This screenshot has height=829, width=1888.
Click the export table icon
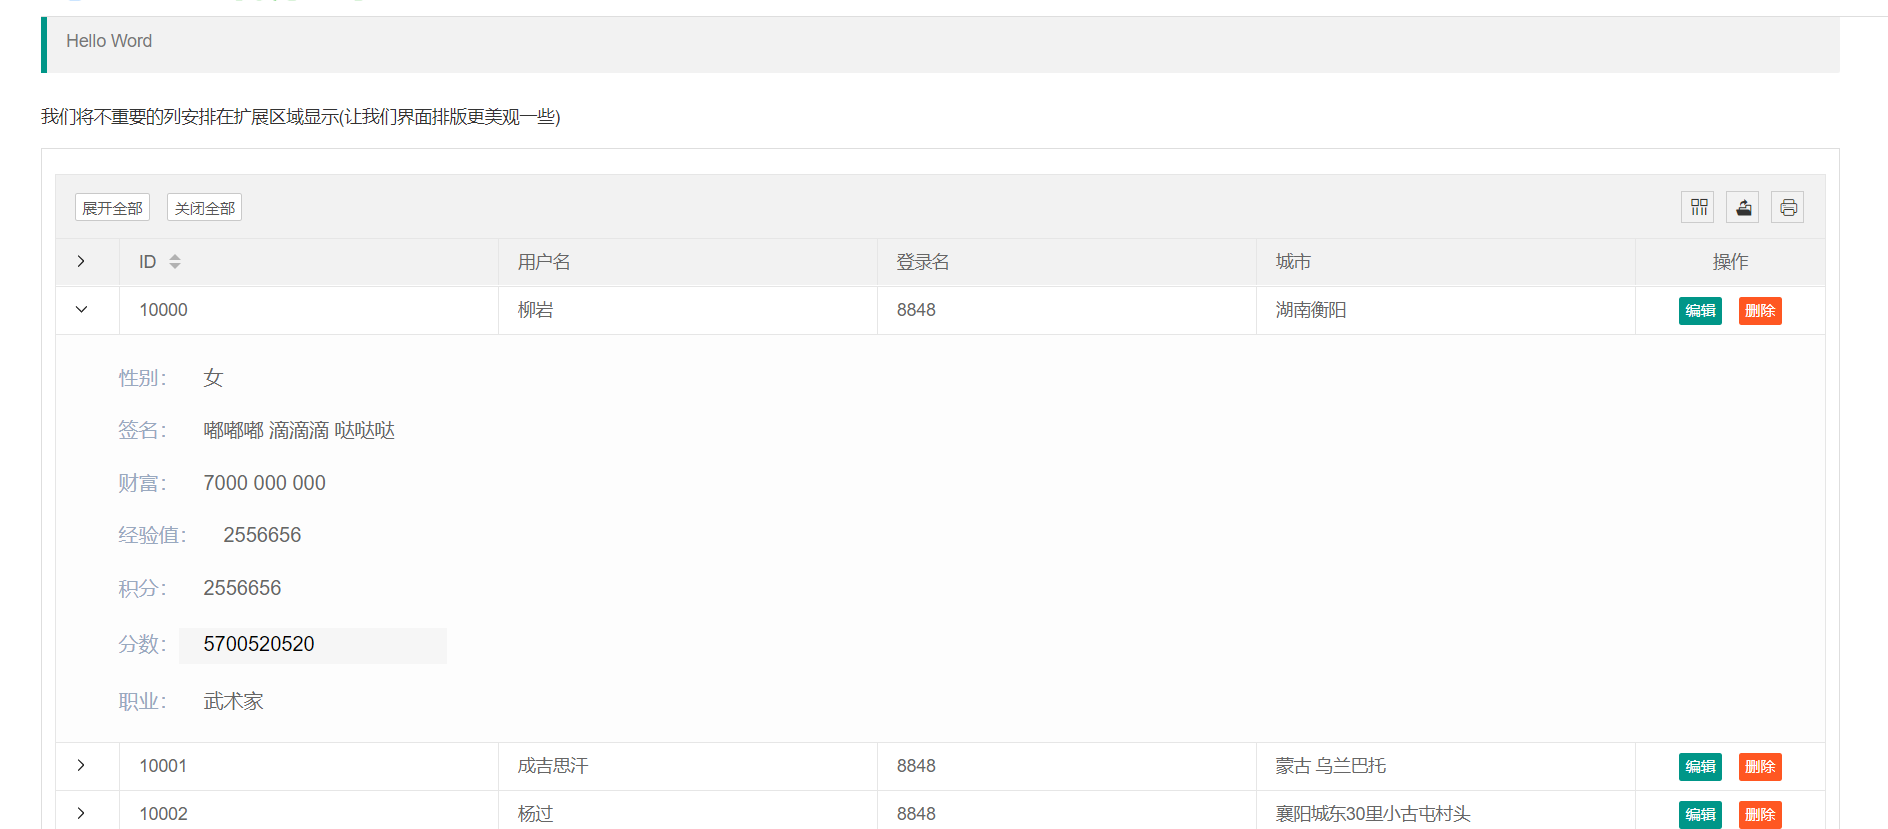pyautogui.click(x=1743, y=207)
